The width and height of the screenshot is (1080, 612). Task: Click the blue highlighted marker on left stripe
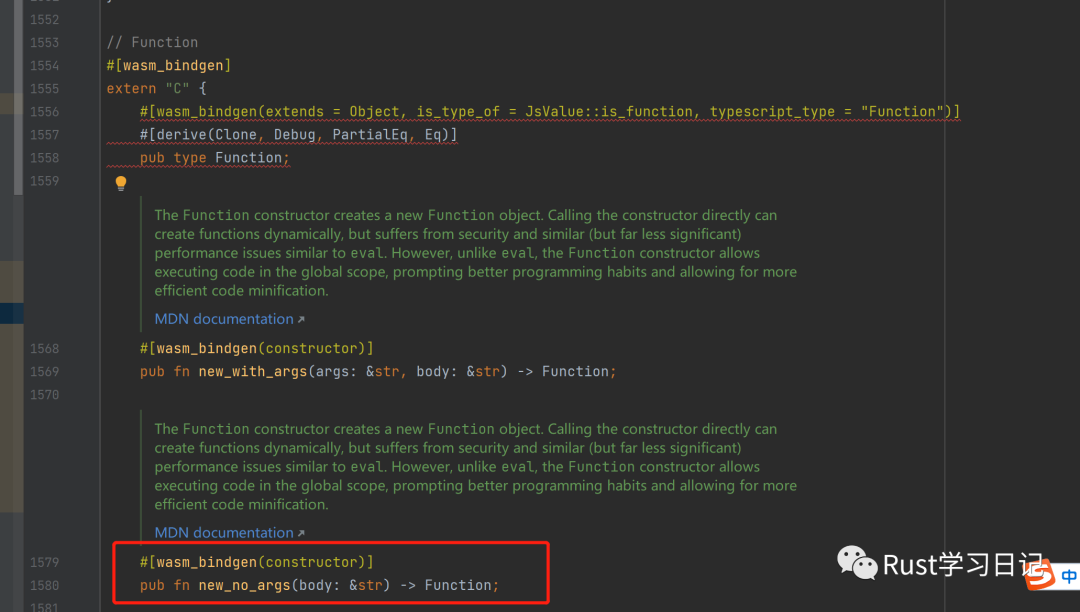pos(11,313)
